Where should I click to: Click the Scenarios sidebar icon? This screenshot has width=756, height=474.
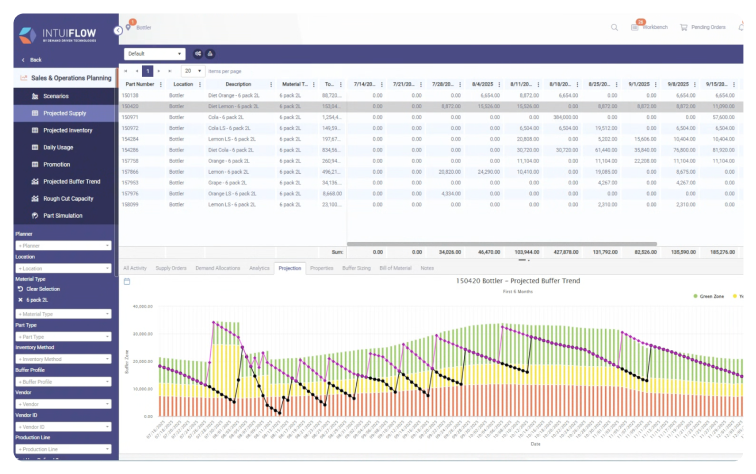pos(35,96)
